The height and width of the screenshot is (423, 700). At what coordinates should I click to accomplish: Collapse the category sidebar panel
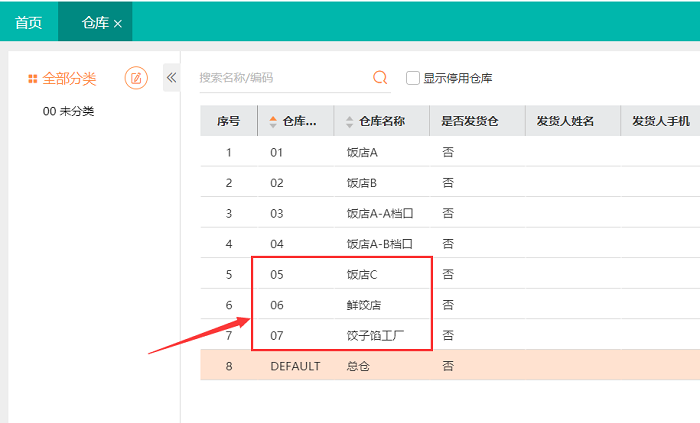pos(171,77)
